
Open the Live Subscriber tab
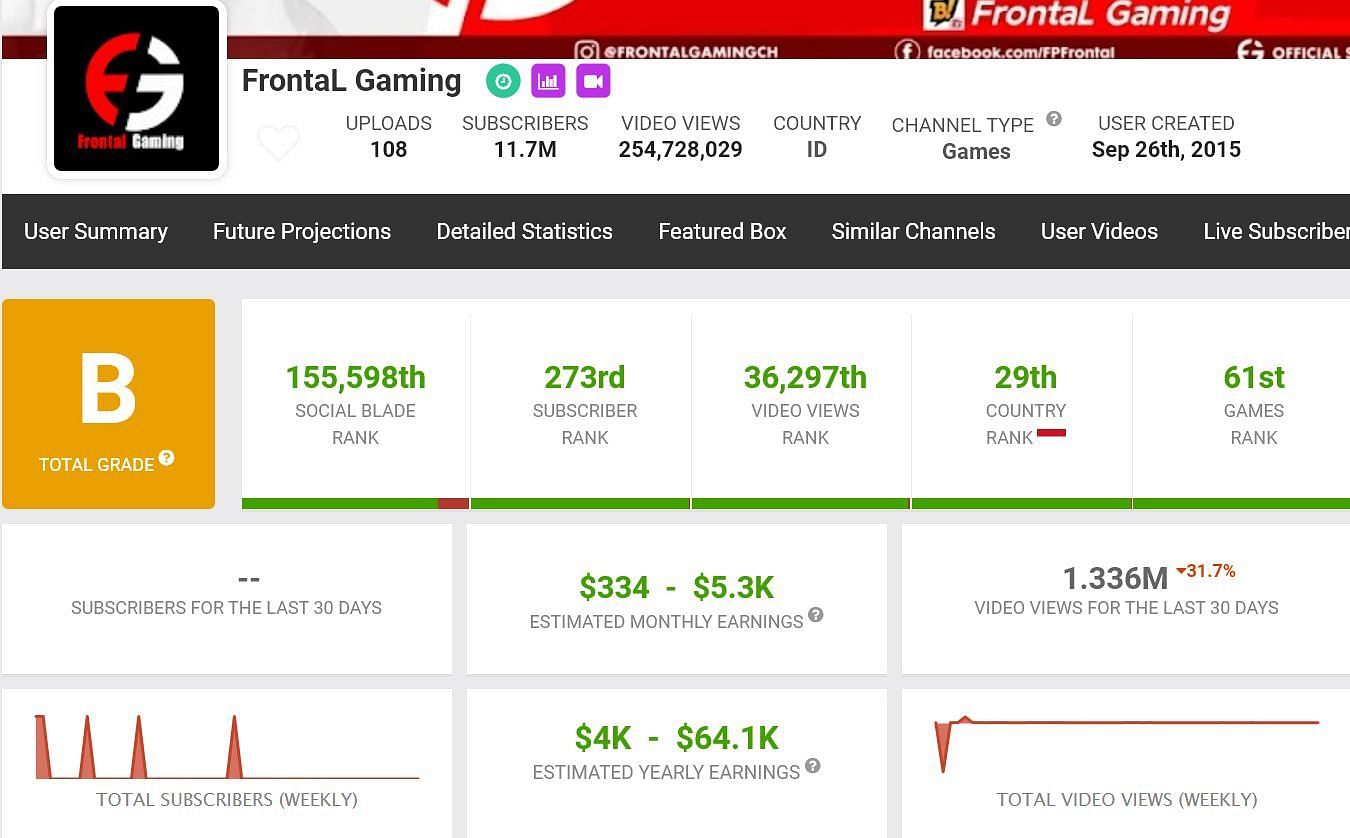click(1276, 231)
